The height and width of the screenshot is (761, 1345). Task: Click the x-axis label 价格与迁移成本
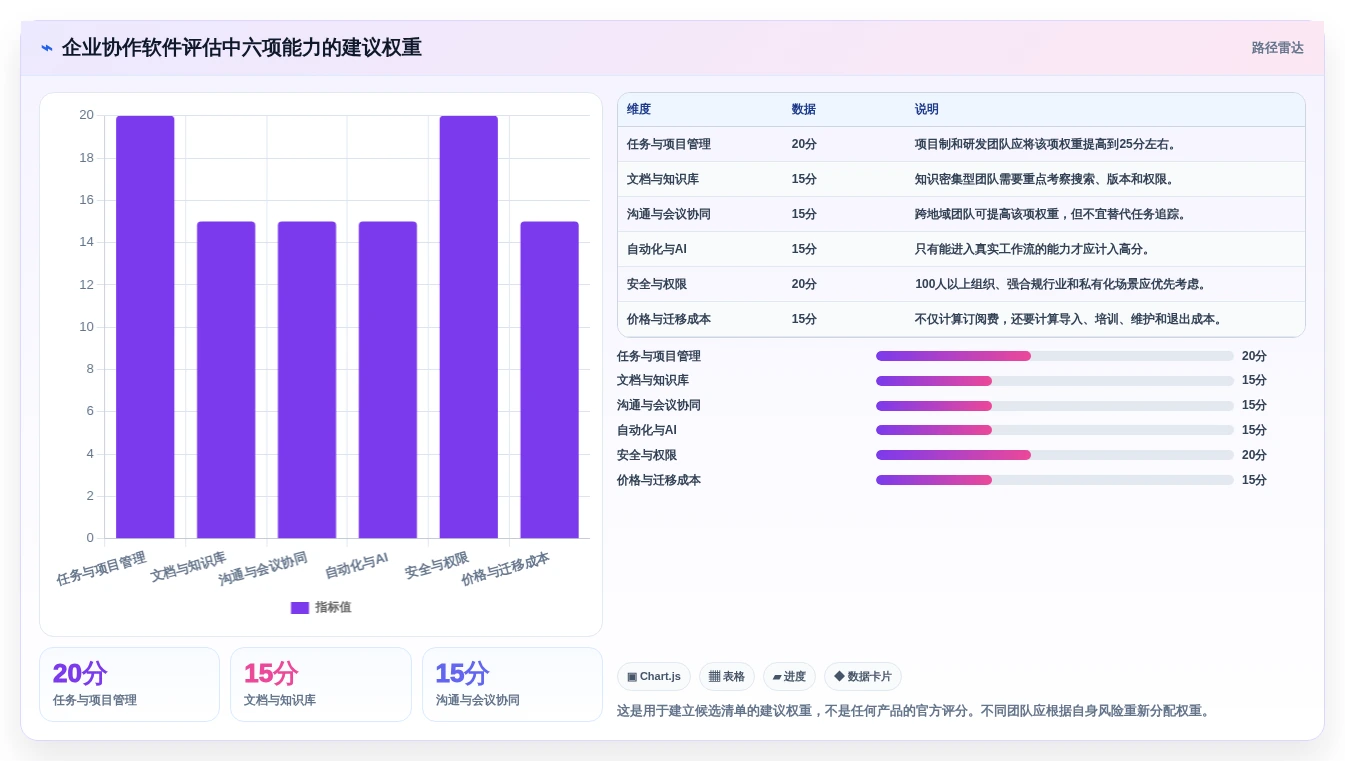click(x=505, y=569)
